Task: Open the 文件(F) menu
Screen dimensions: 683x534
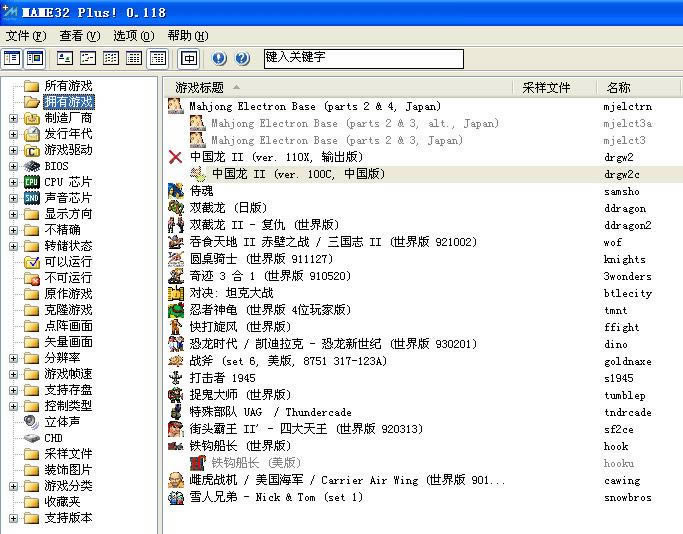Action: (24, 35)
